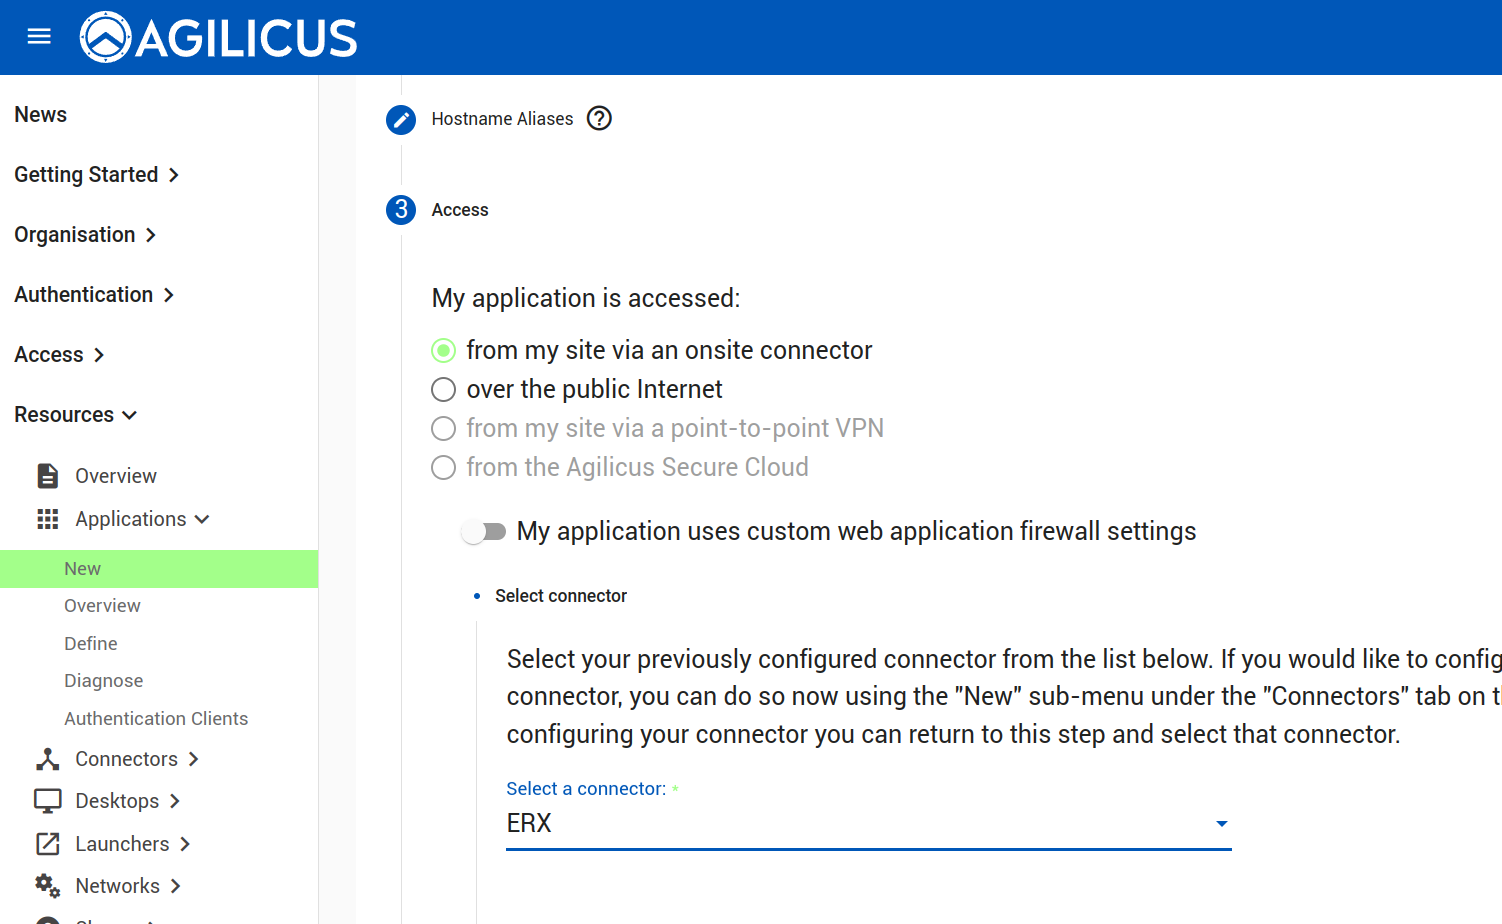Toggle custom web application firewall settings
This screenshot has width=1502, height=924.
pos(484,531)
